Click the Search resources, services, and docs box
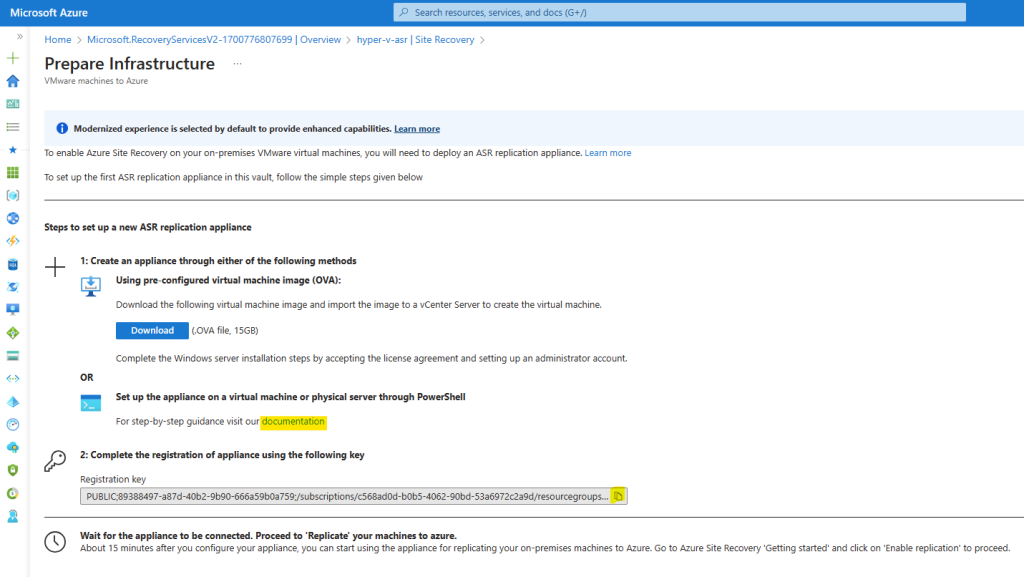1024x577 pixels. pos(679,12)
